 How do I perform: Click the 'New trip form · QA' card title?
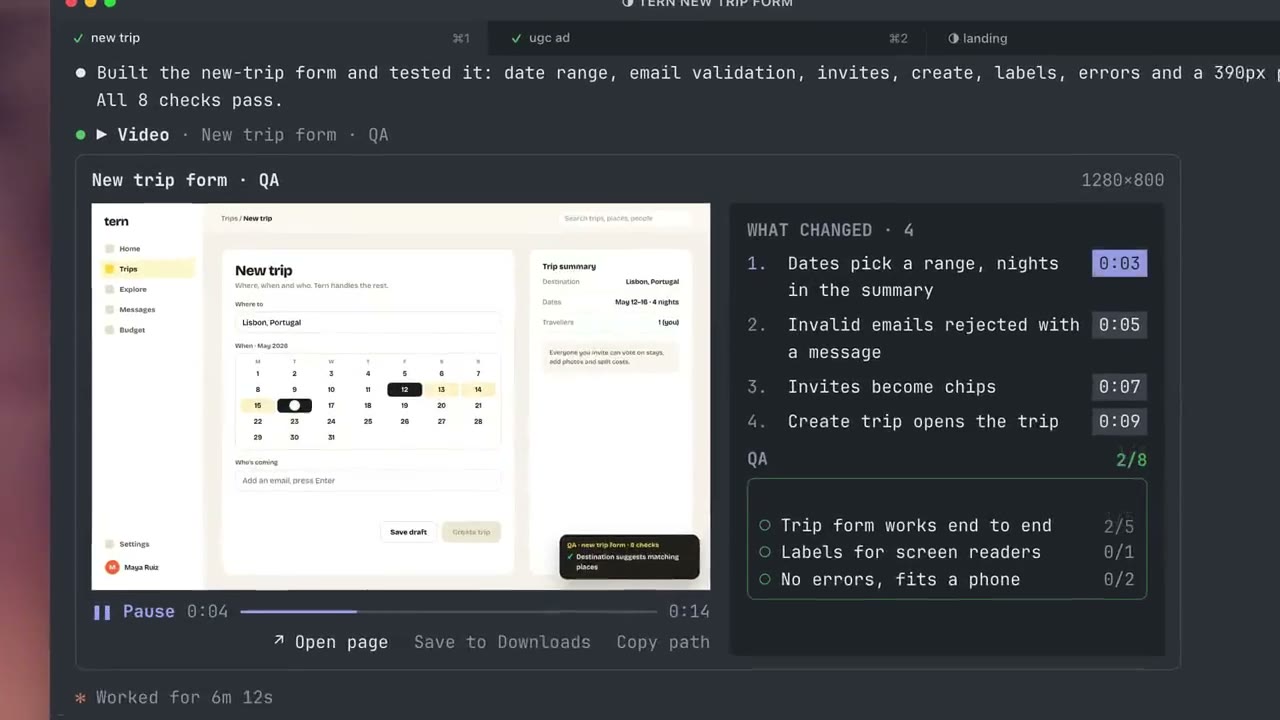click(x=185, y=180)
